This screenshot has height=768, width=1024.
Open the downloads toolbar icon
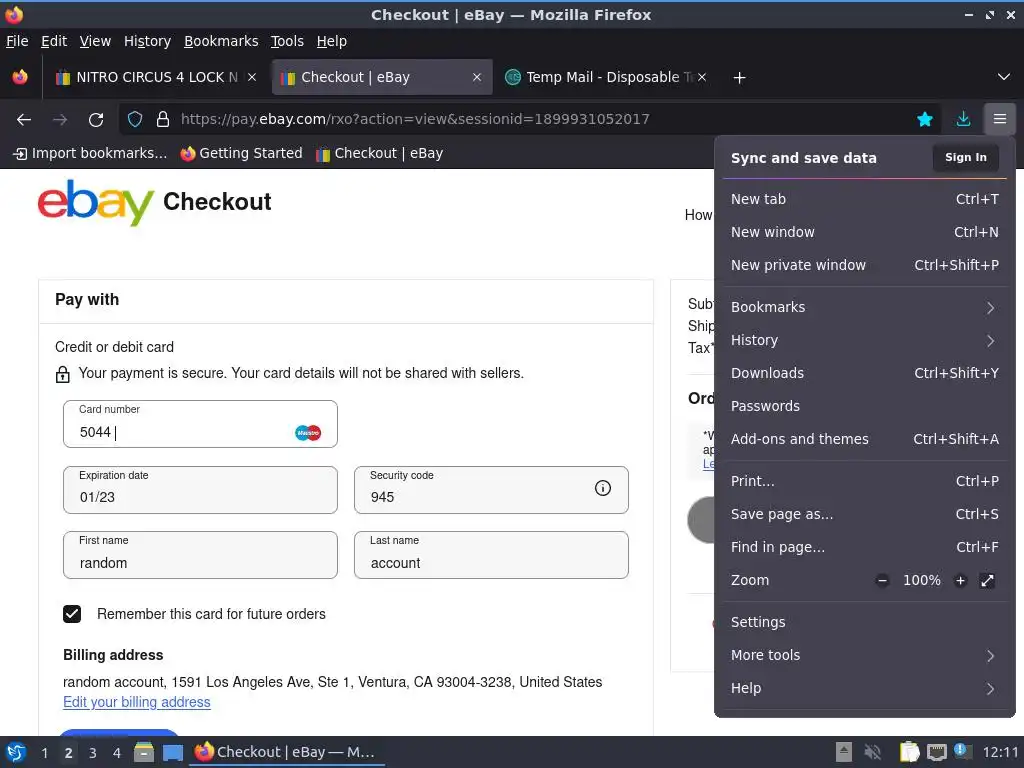coord(963,119)
